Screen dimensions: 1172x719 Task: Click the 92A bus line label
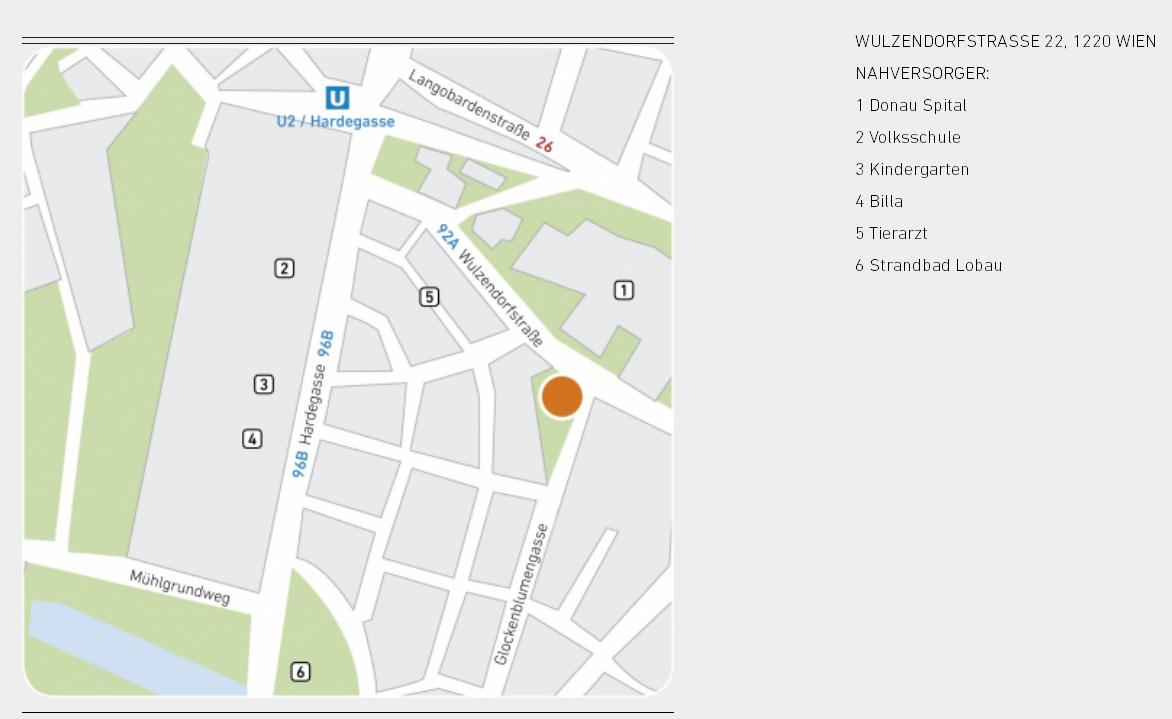point(447,237)
